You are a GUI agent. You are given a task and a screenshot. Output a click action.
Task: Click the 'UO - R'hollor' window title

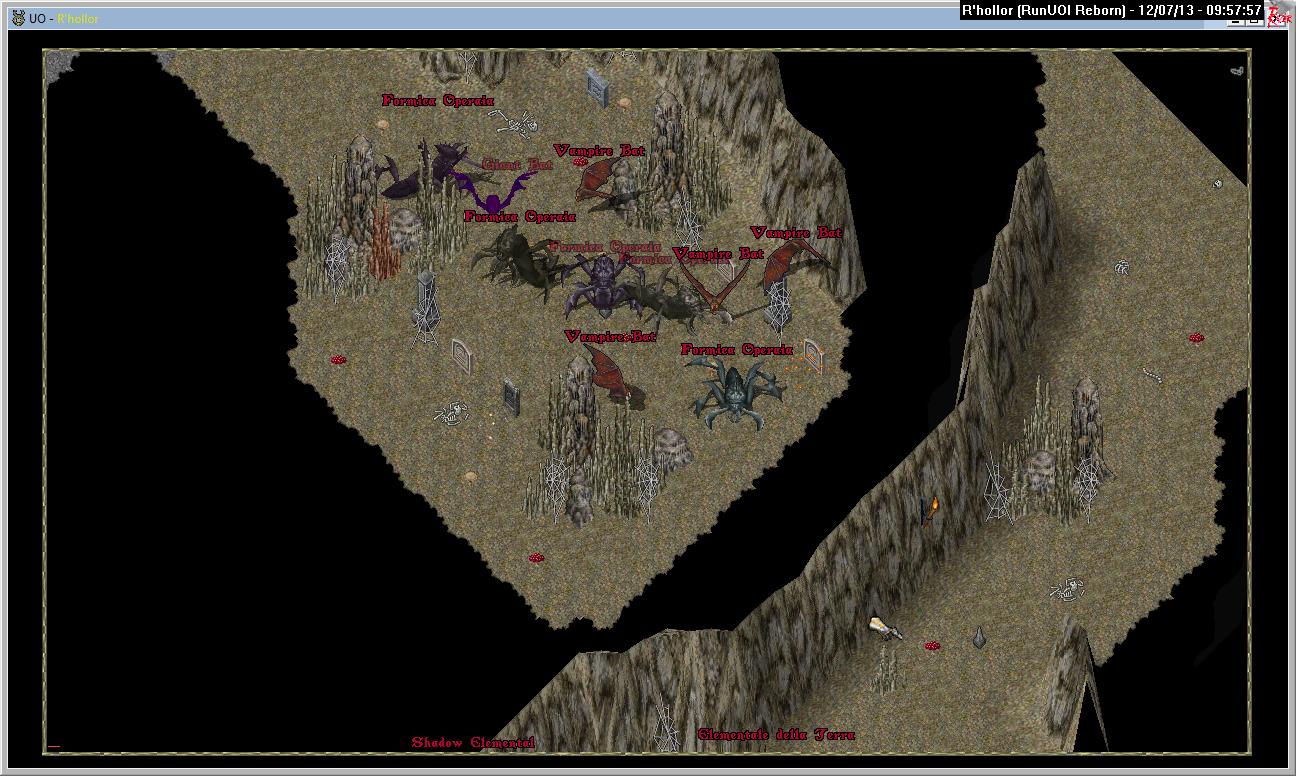point(64,19)
